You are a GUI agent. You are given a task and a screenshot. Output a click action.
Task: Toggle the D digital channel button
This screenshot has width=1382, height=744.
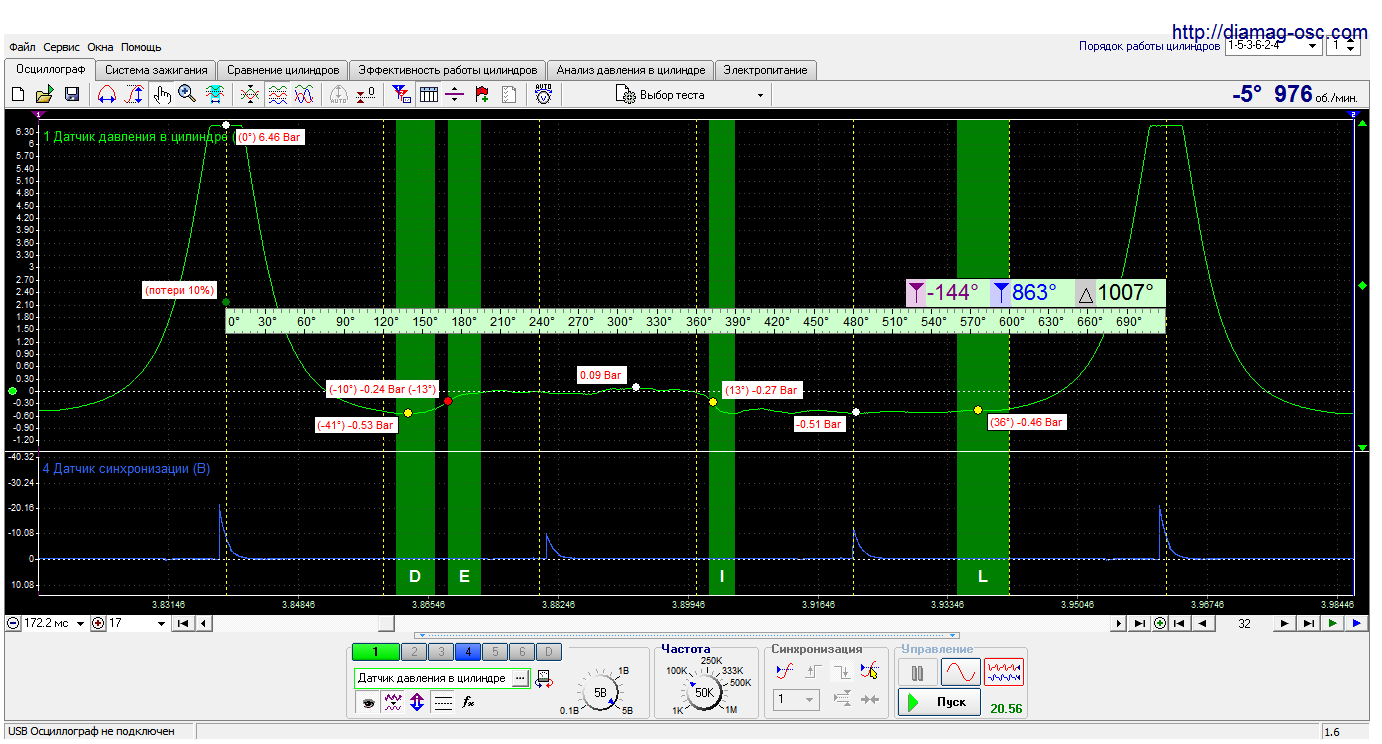[x=549, y=652]
